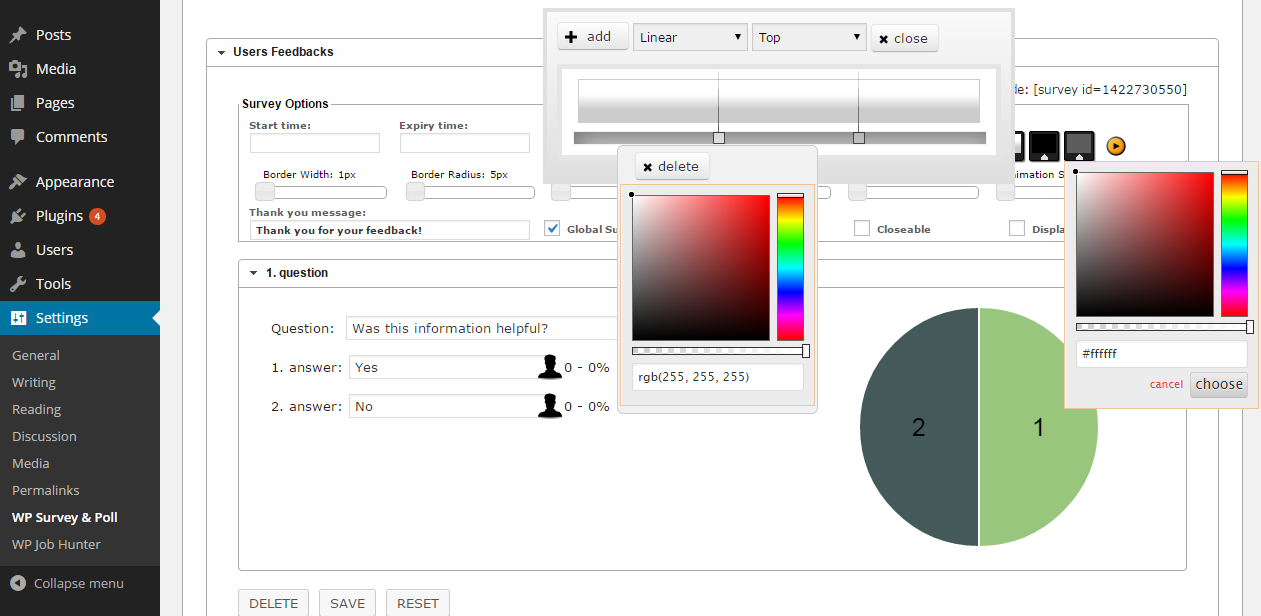Viewport: 1261px width, 616px height.
Task: Enable the Closeable checkbox
Action: pos(861,228)
